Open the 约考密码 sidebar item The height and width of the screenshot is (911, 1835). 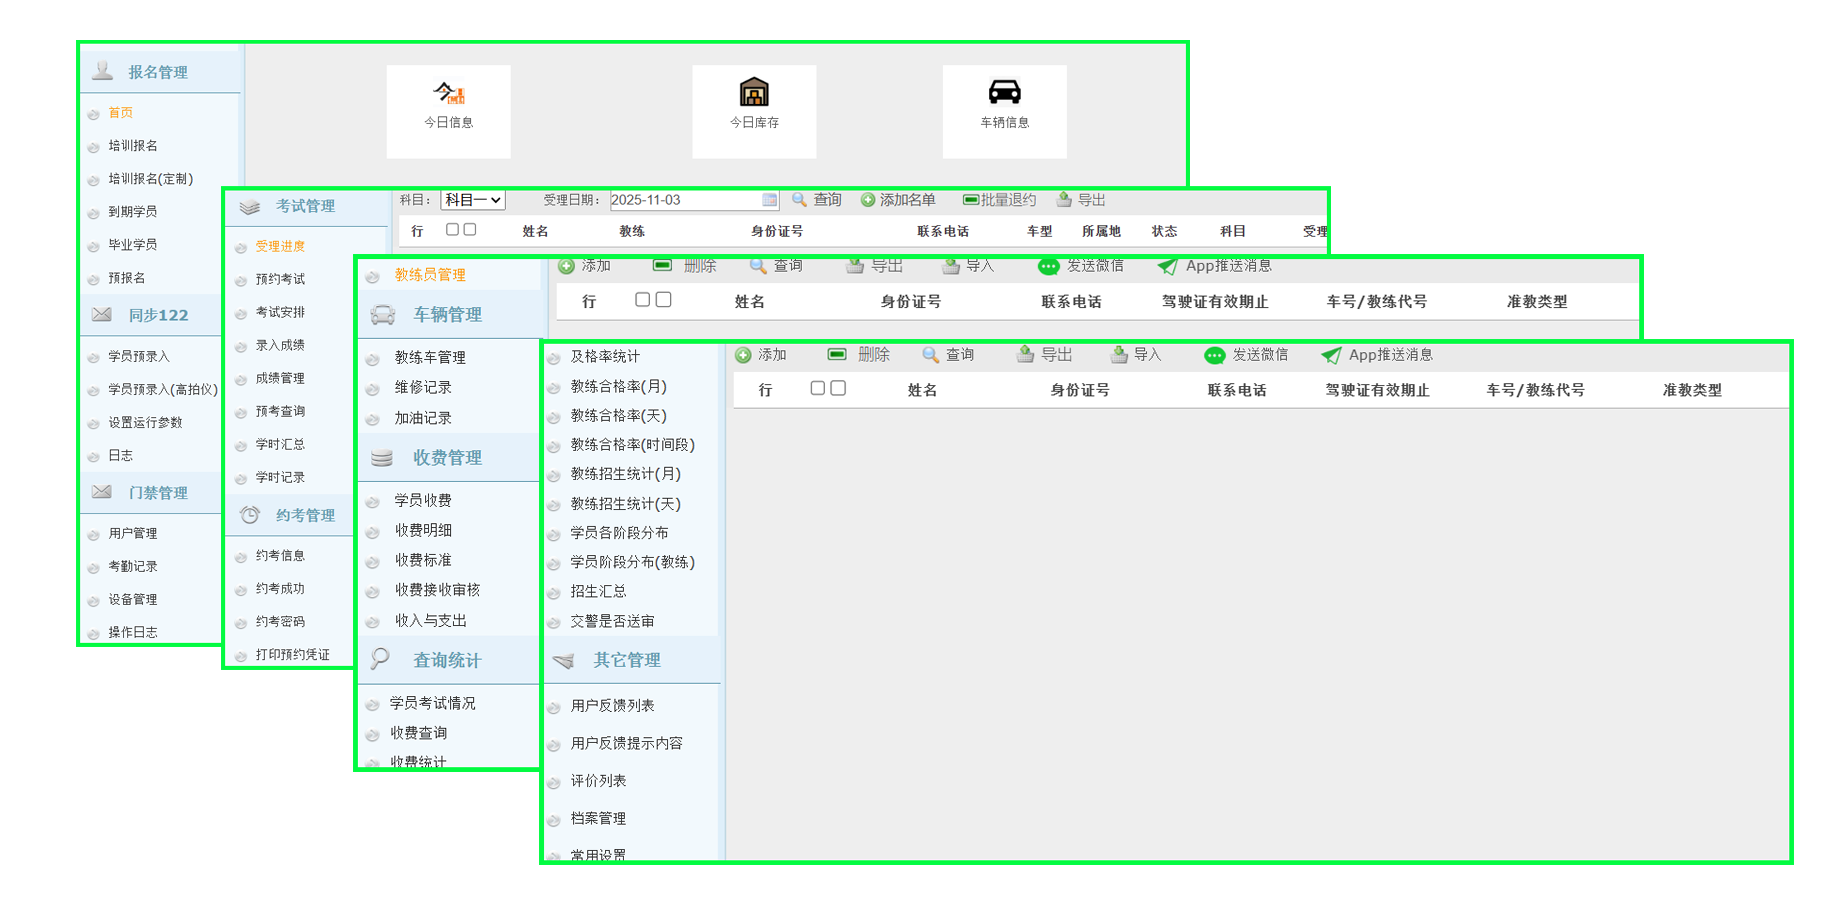(x=280, y=622)
